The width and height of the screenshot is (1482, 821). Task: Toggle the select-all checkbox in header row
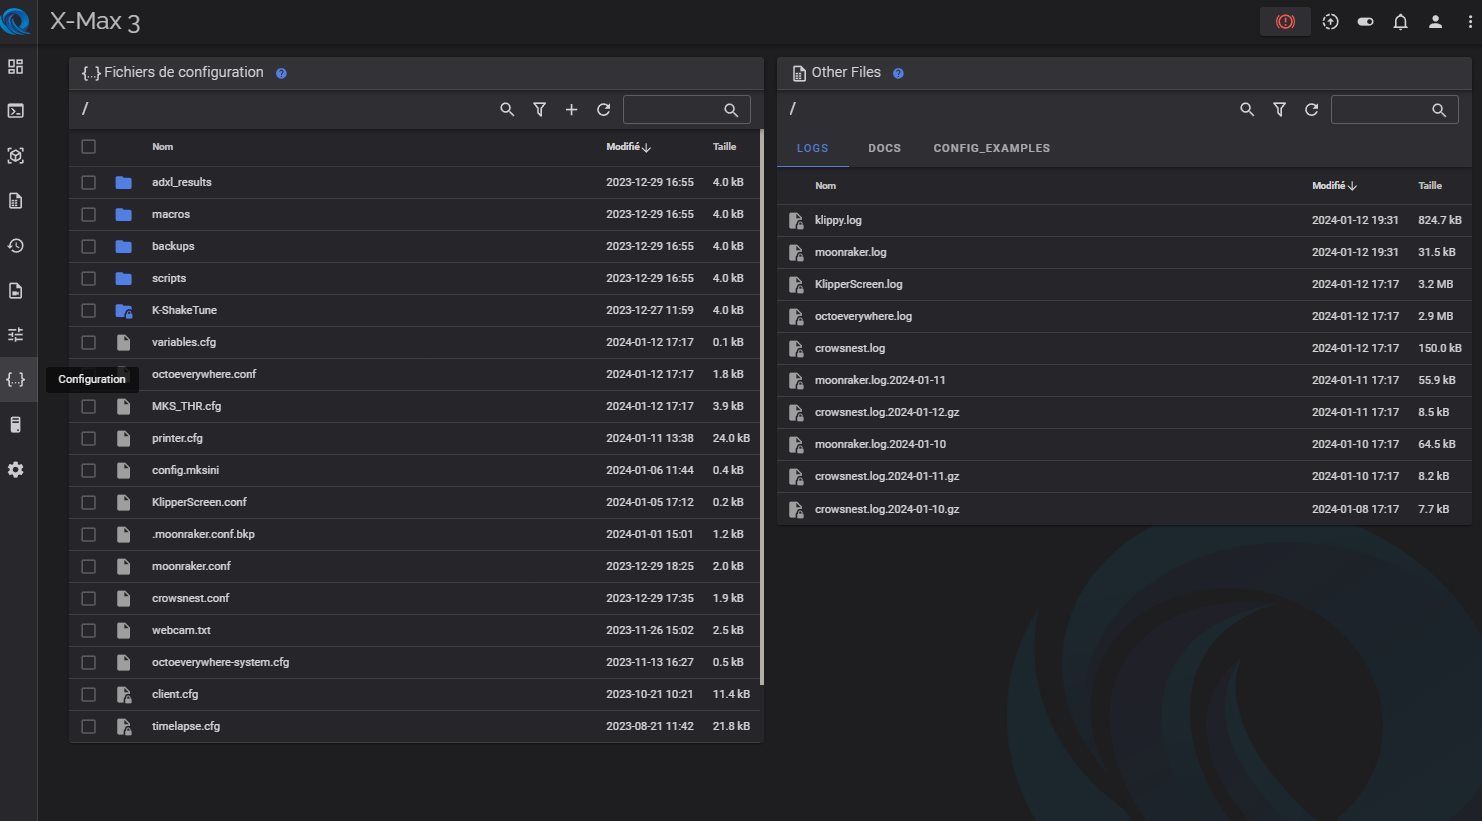click(x=88, y=147)
